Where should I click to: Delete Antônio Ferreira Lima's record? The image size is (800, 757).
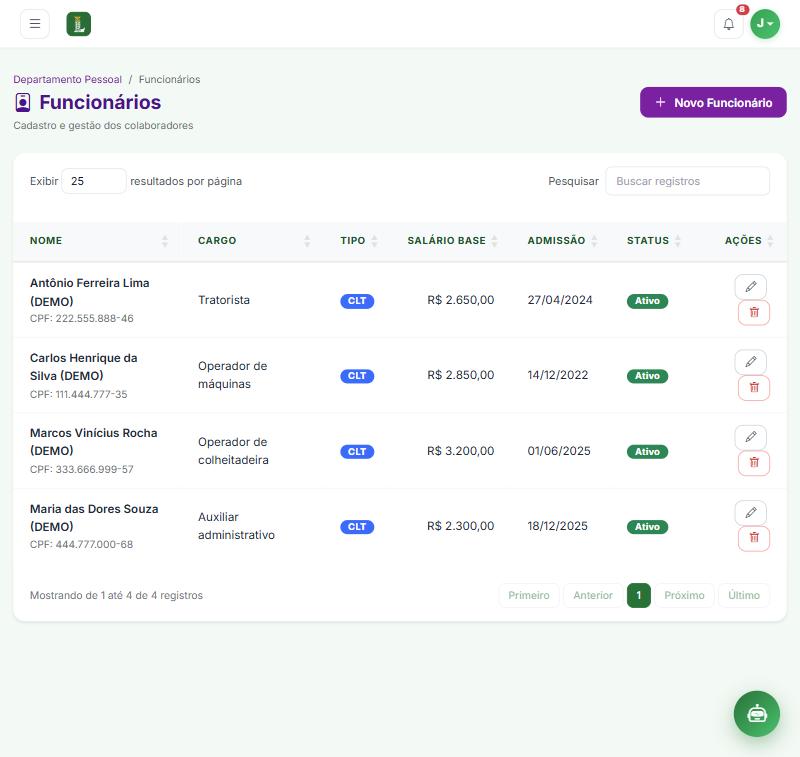click(754, 312)
